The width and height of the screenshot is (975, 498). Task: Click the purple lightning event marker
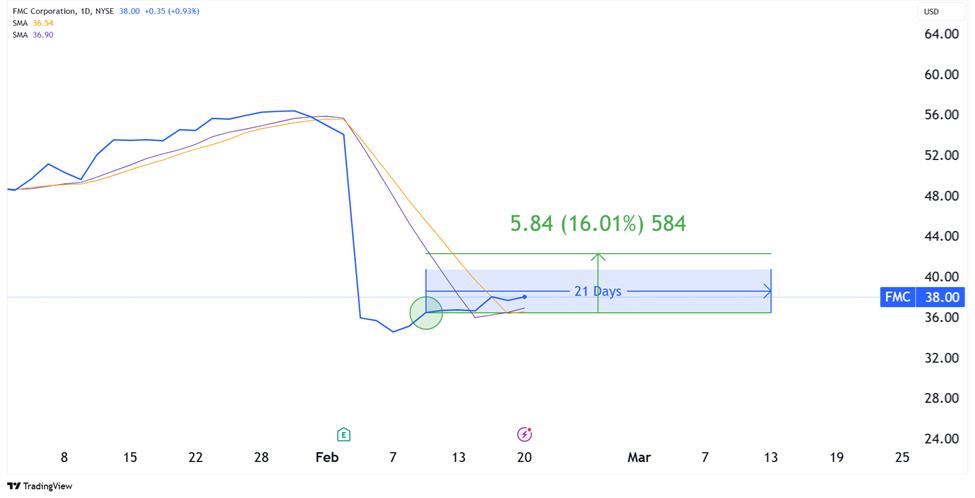pos(524,434)
